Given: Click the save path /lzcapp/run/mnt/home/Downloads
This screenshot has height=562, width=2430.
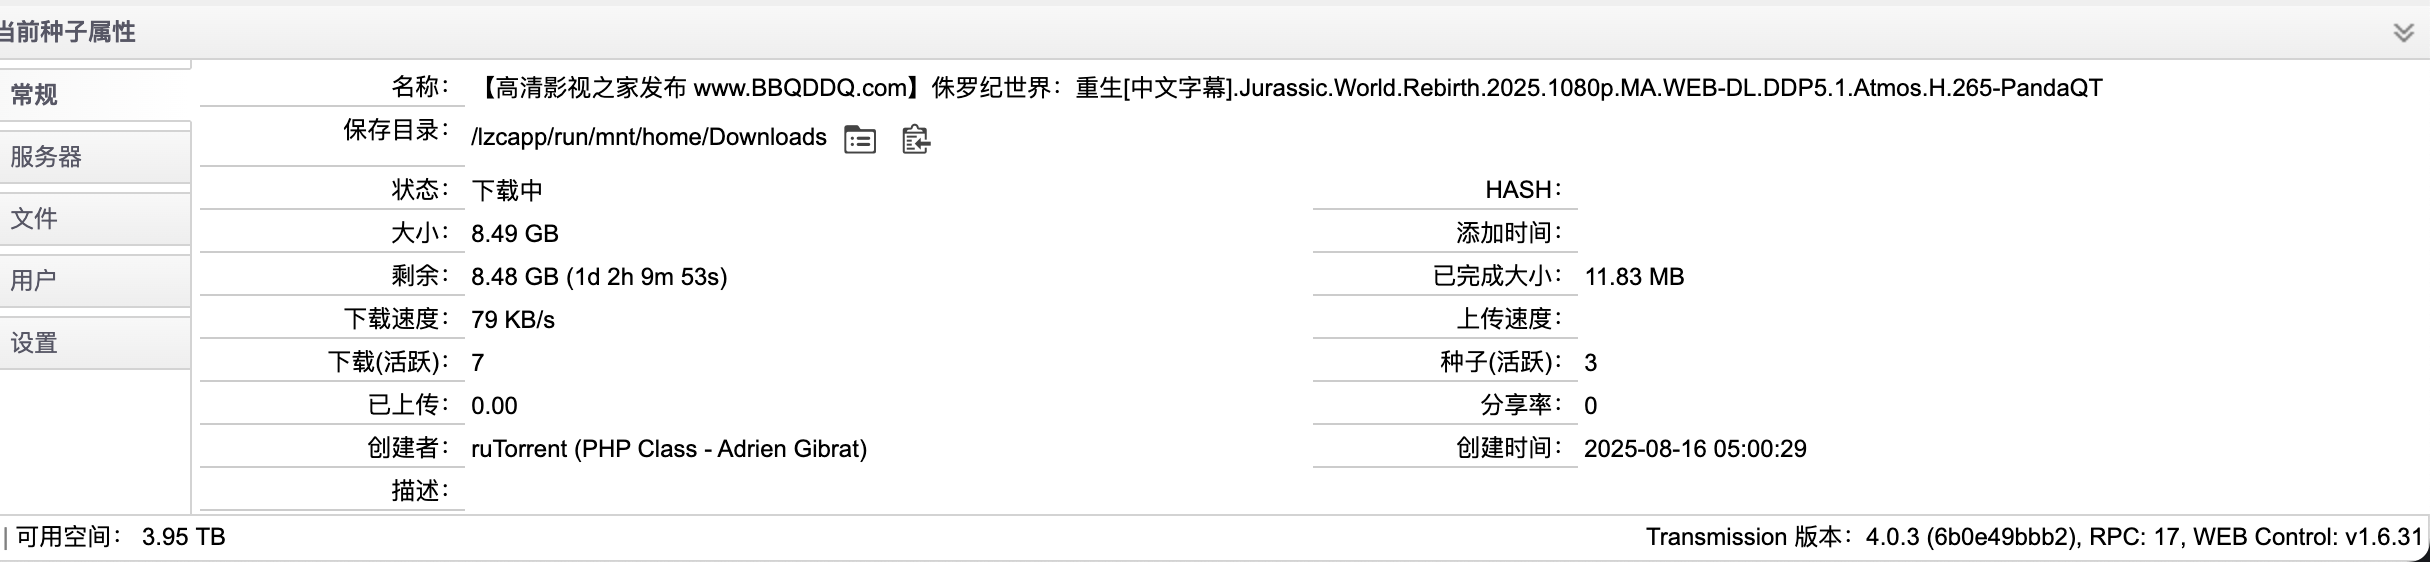Looking at the screenshot, I should click(x=649, y=137).
